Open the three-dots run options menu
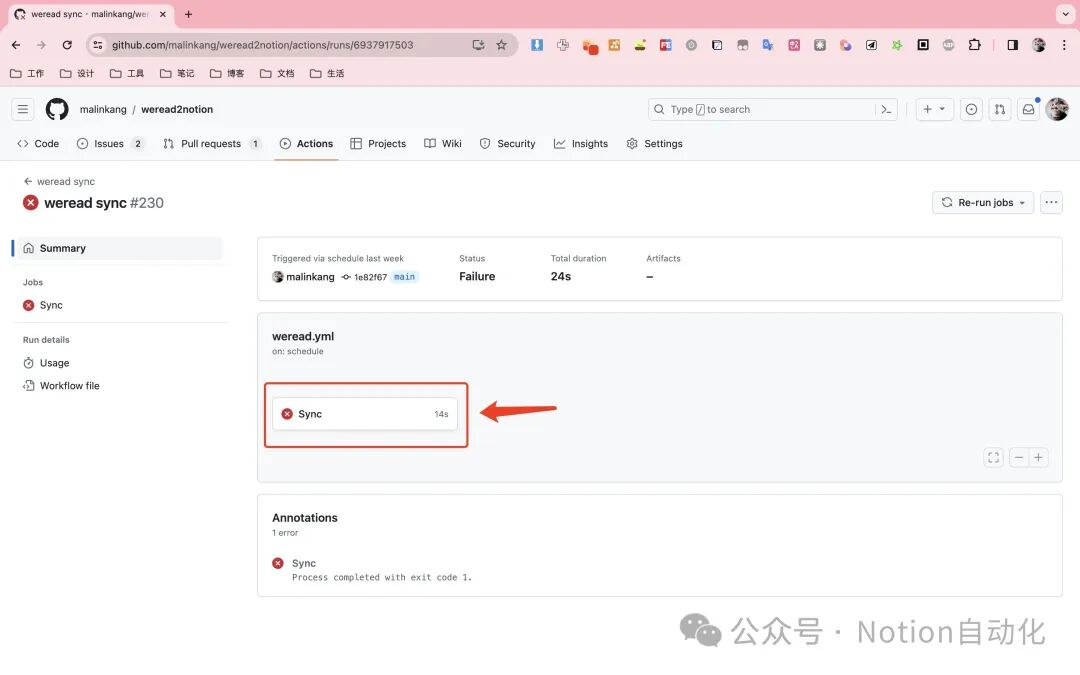 1051,202
